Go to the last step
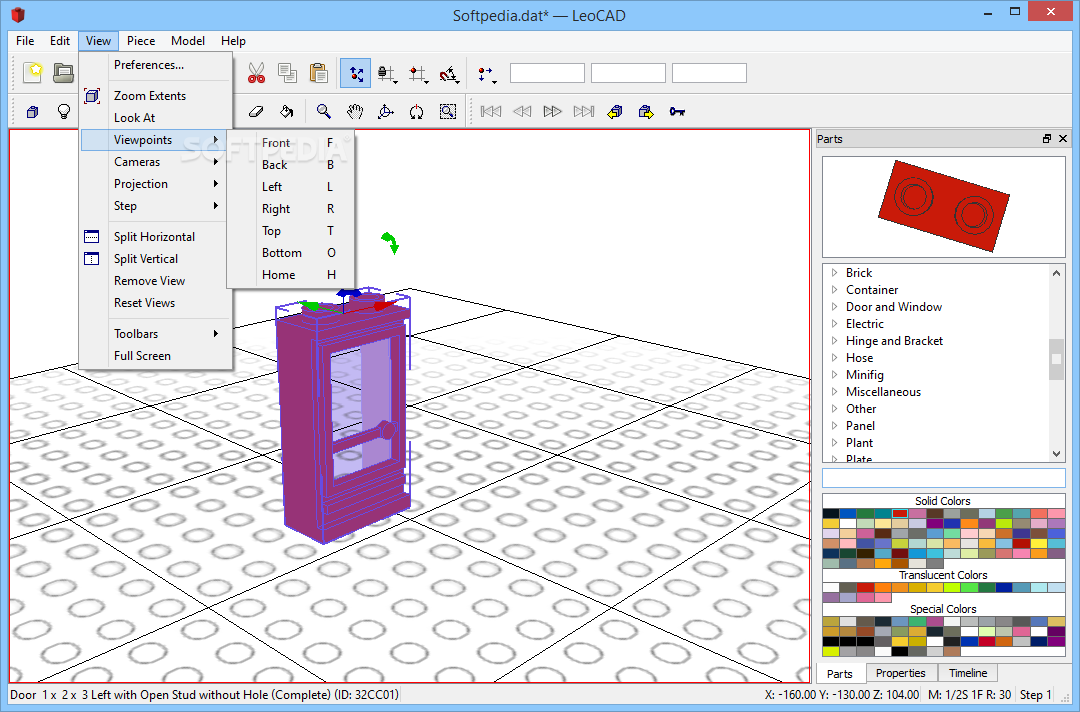The height and width of the screenshot is (712, 1080). [584, 112]
